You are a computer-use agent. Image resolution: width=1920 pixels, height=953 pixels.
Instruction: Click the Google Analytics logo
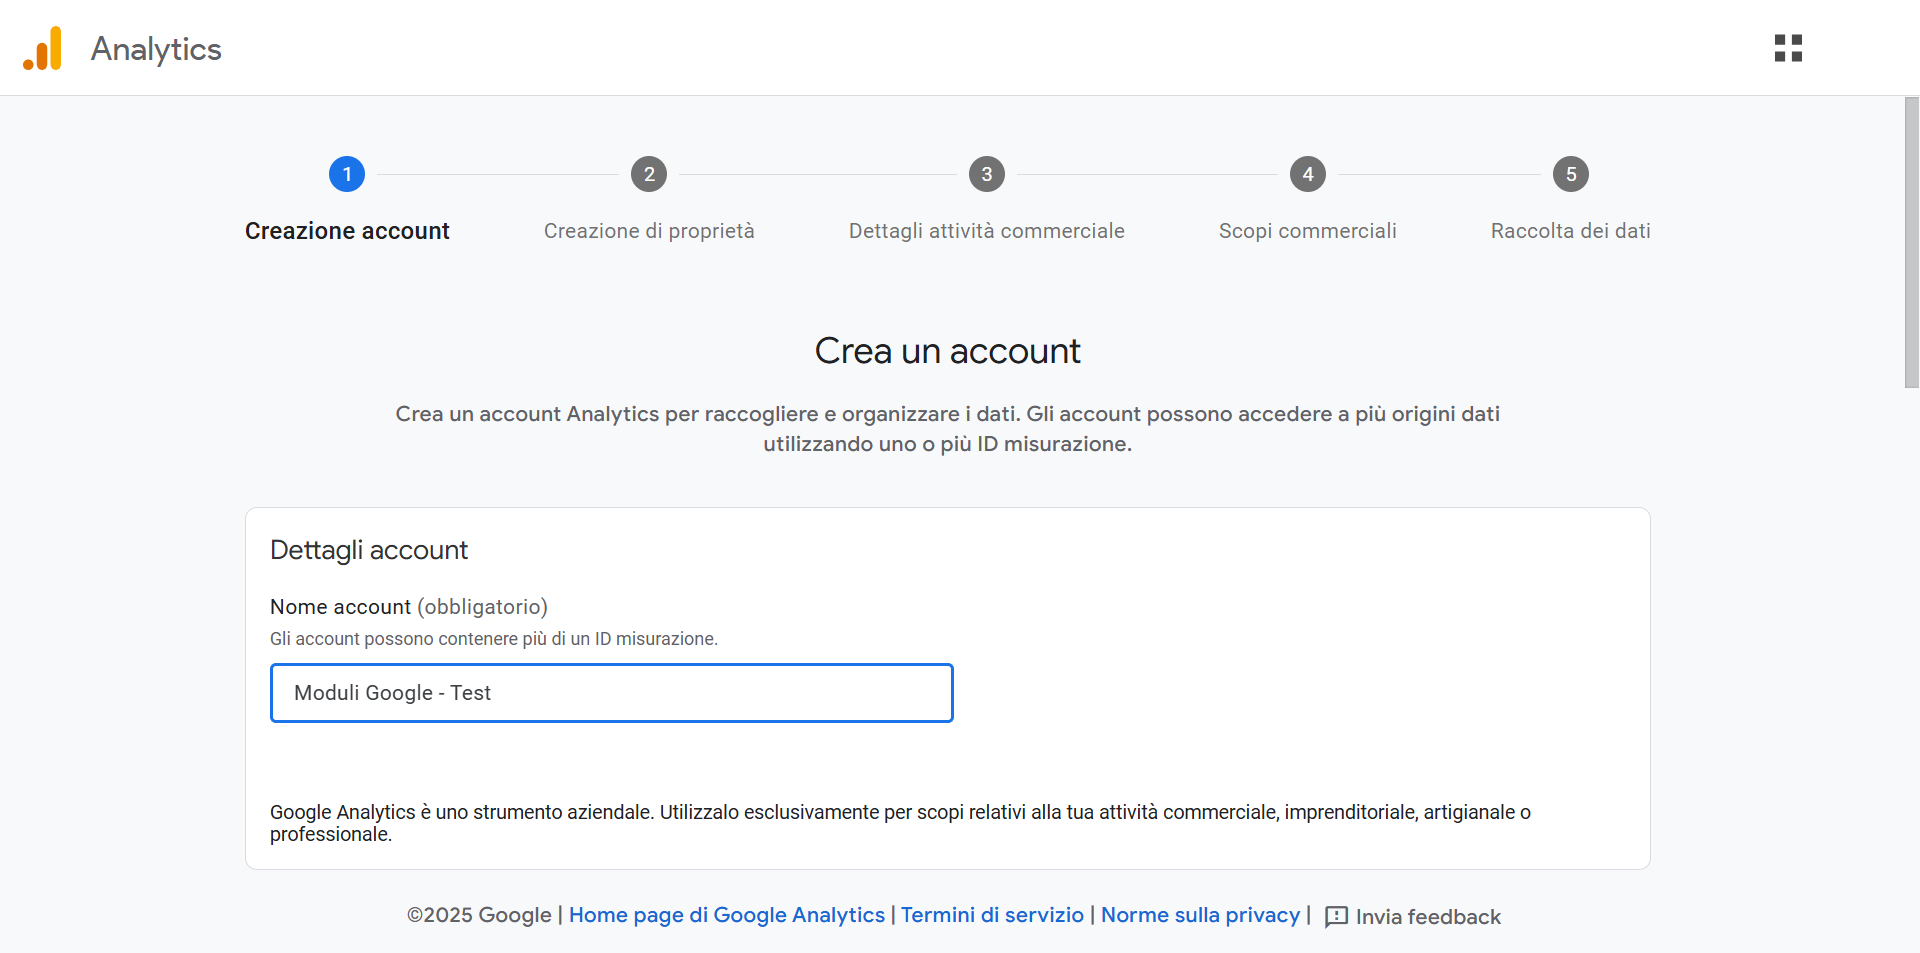pos(42,47)
